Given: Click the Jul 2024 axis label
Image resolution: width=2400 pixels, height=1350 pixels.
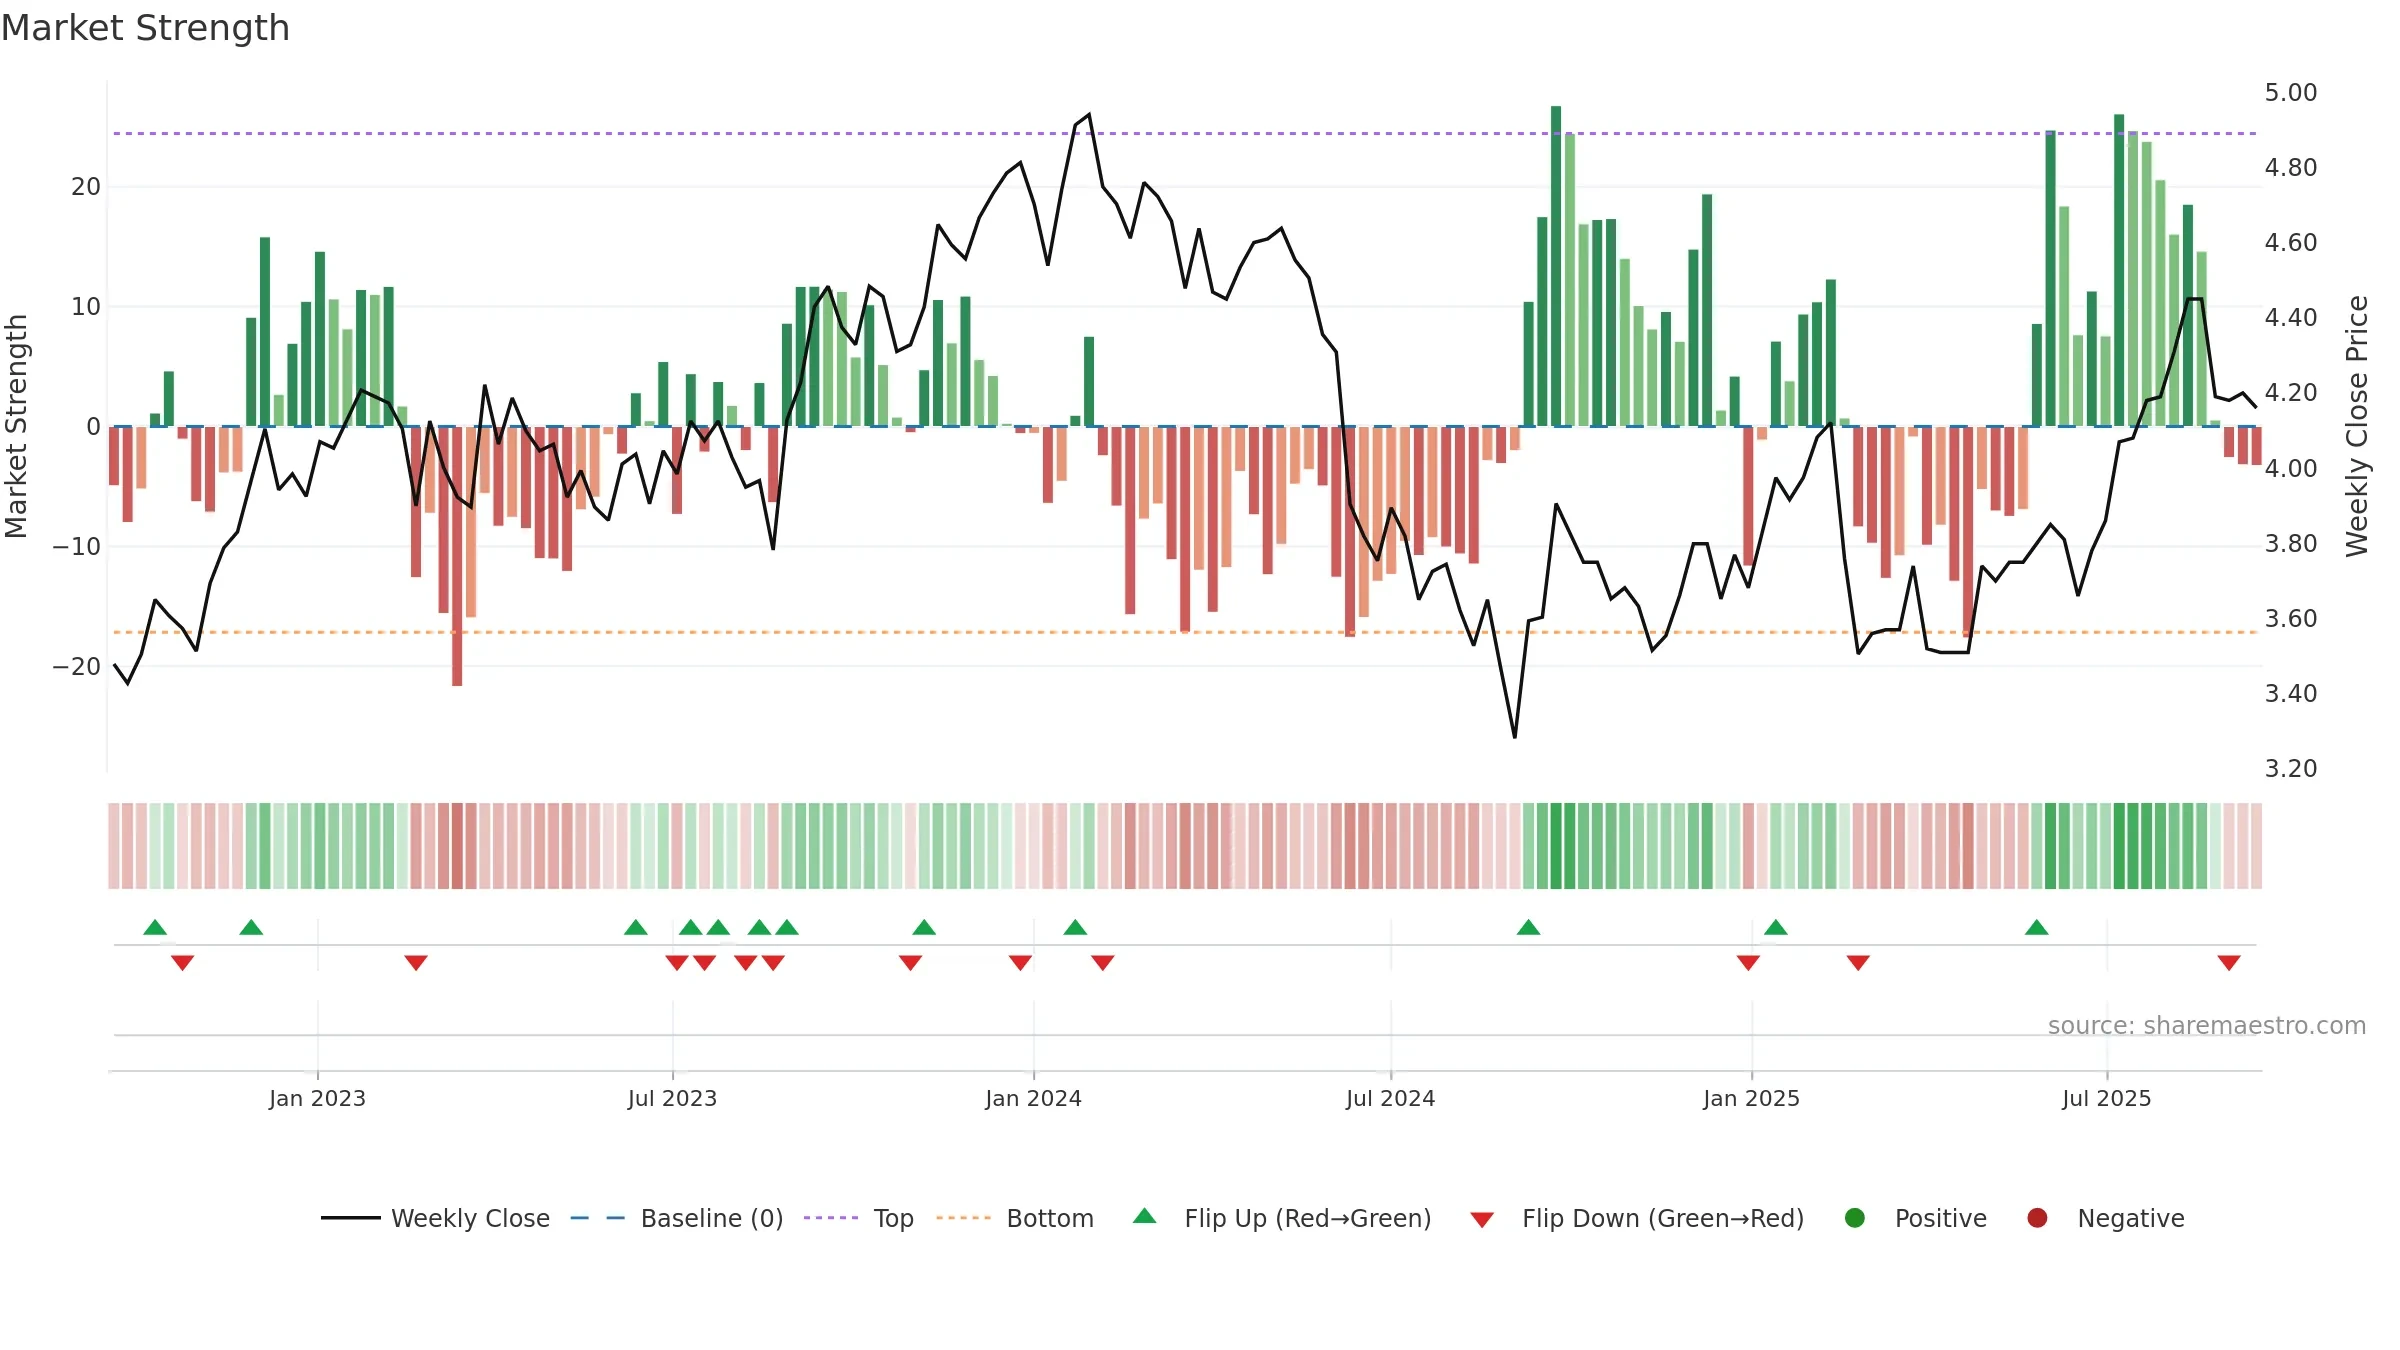Looking at the screenshot, I should coord(1390,1099).
